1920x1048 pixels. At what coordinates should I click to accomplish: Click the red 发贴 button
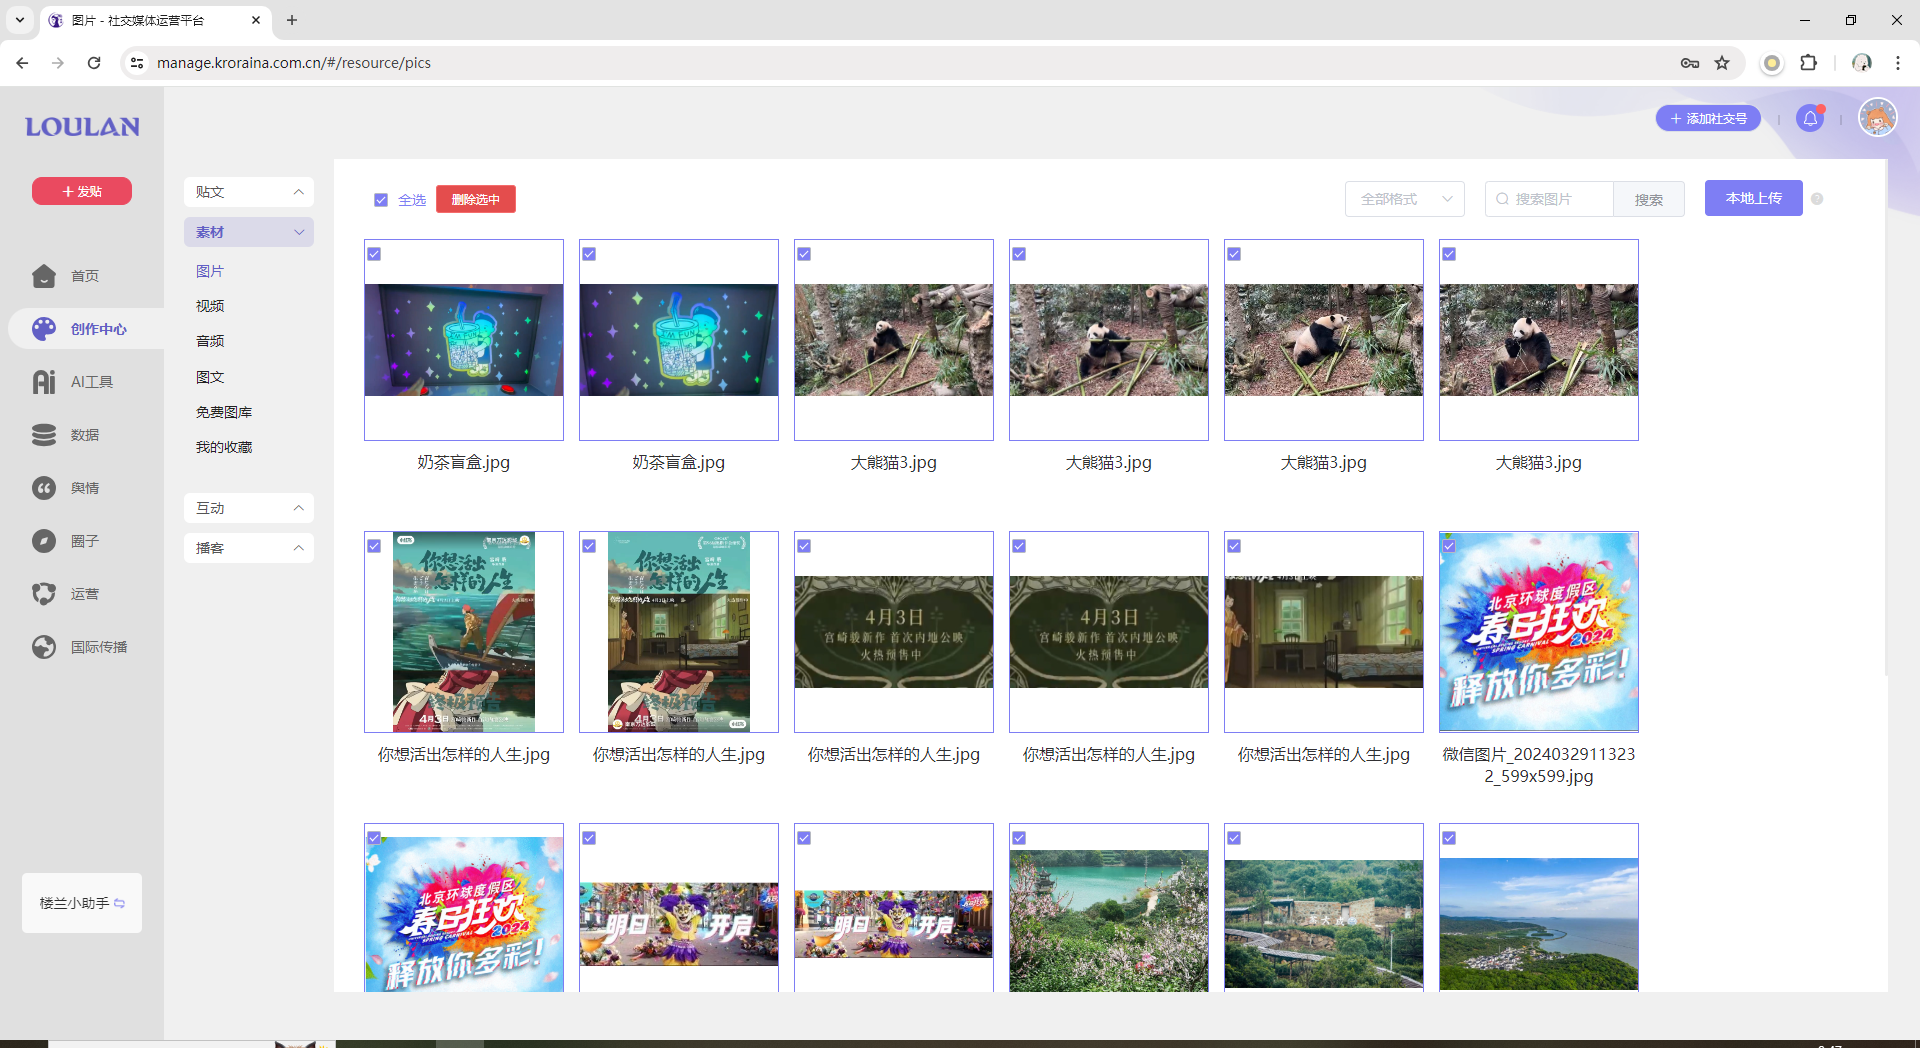[x=82, y=191]
